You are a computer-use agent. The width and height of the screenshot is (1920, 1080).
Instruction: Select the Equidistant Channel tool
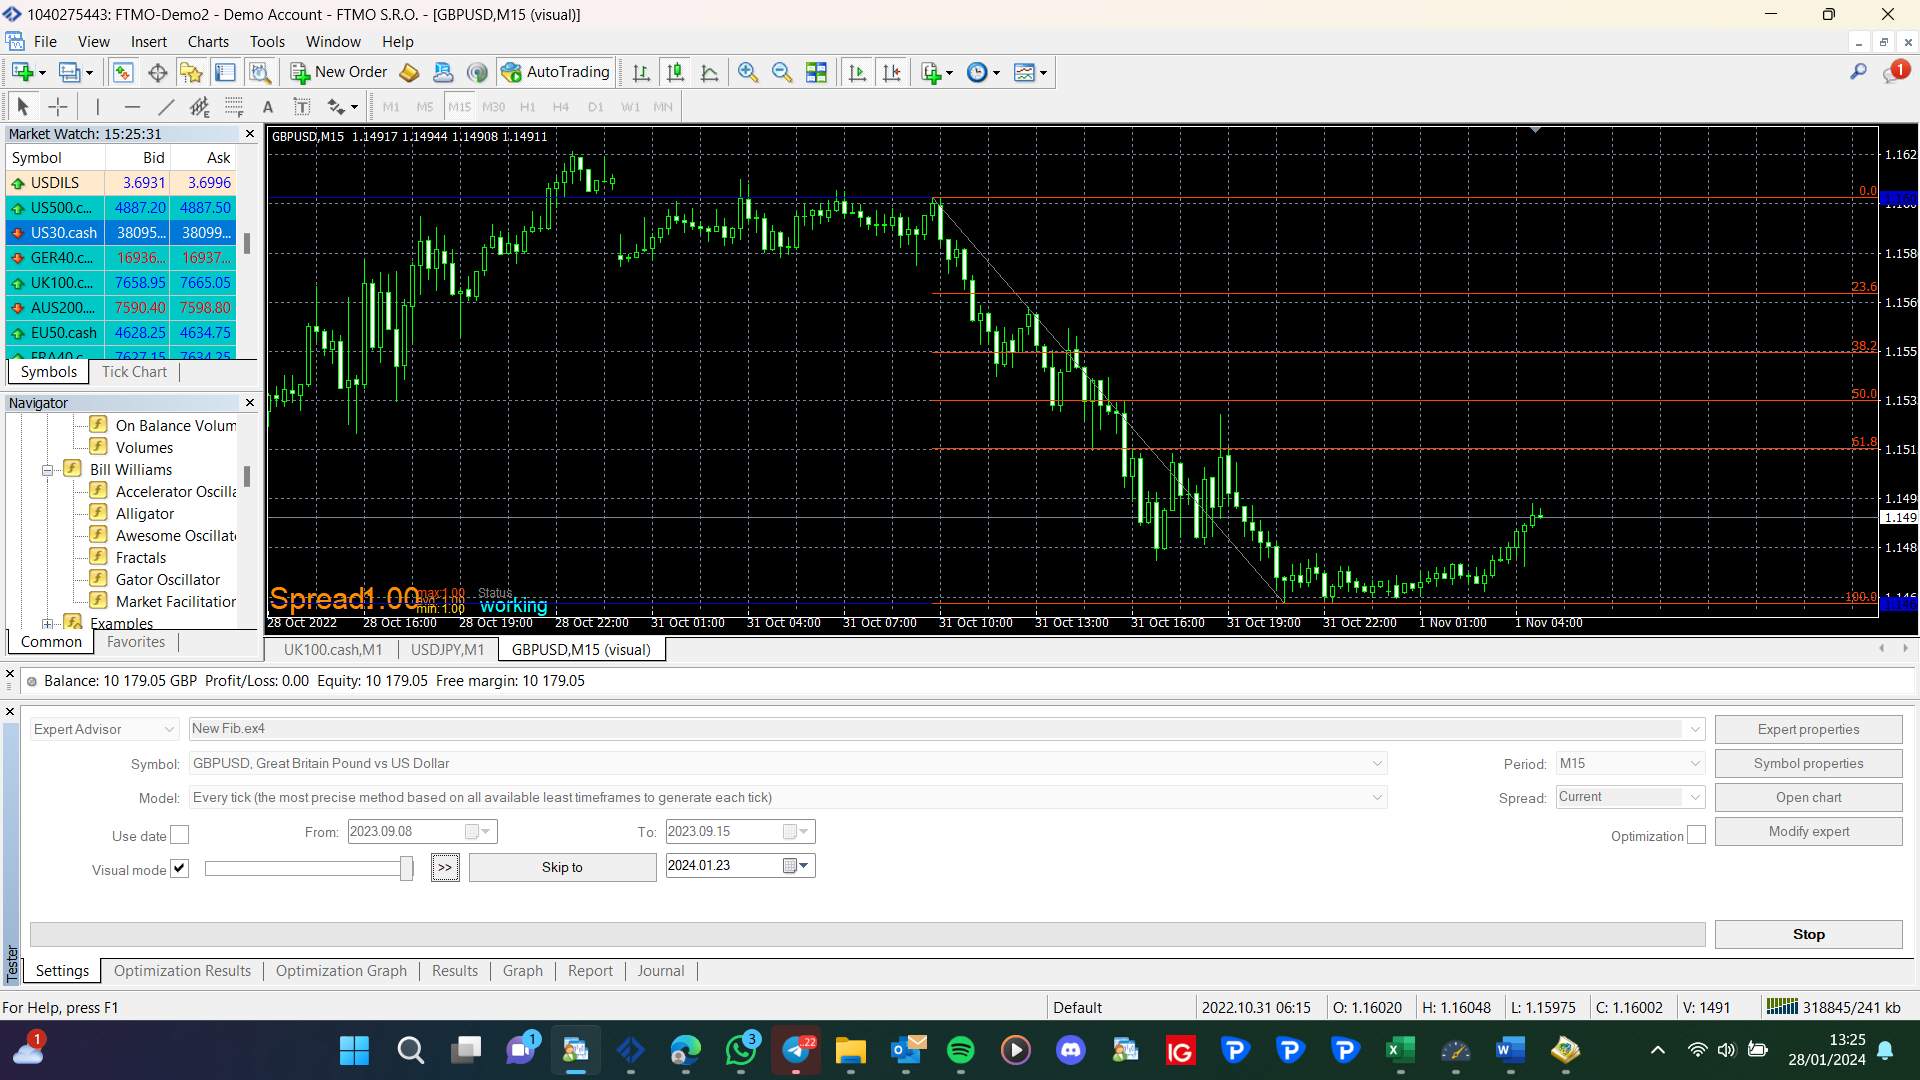[200, 107]
